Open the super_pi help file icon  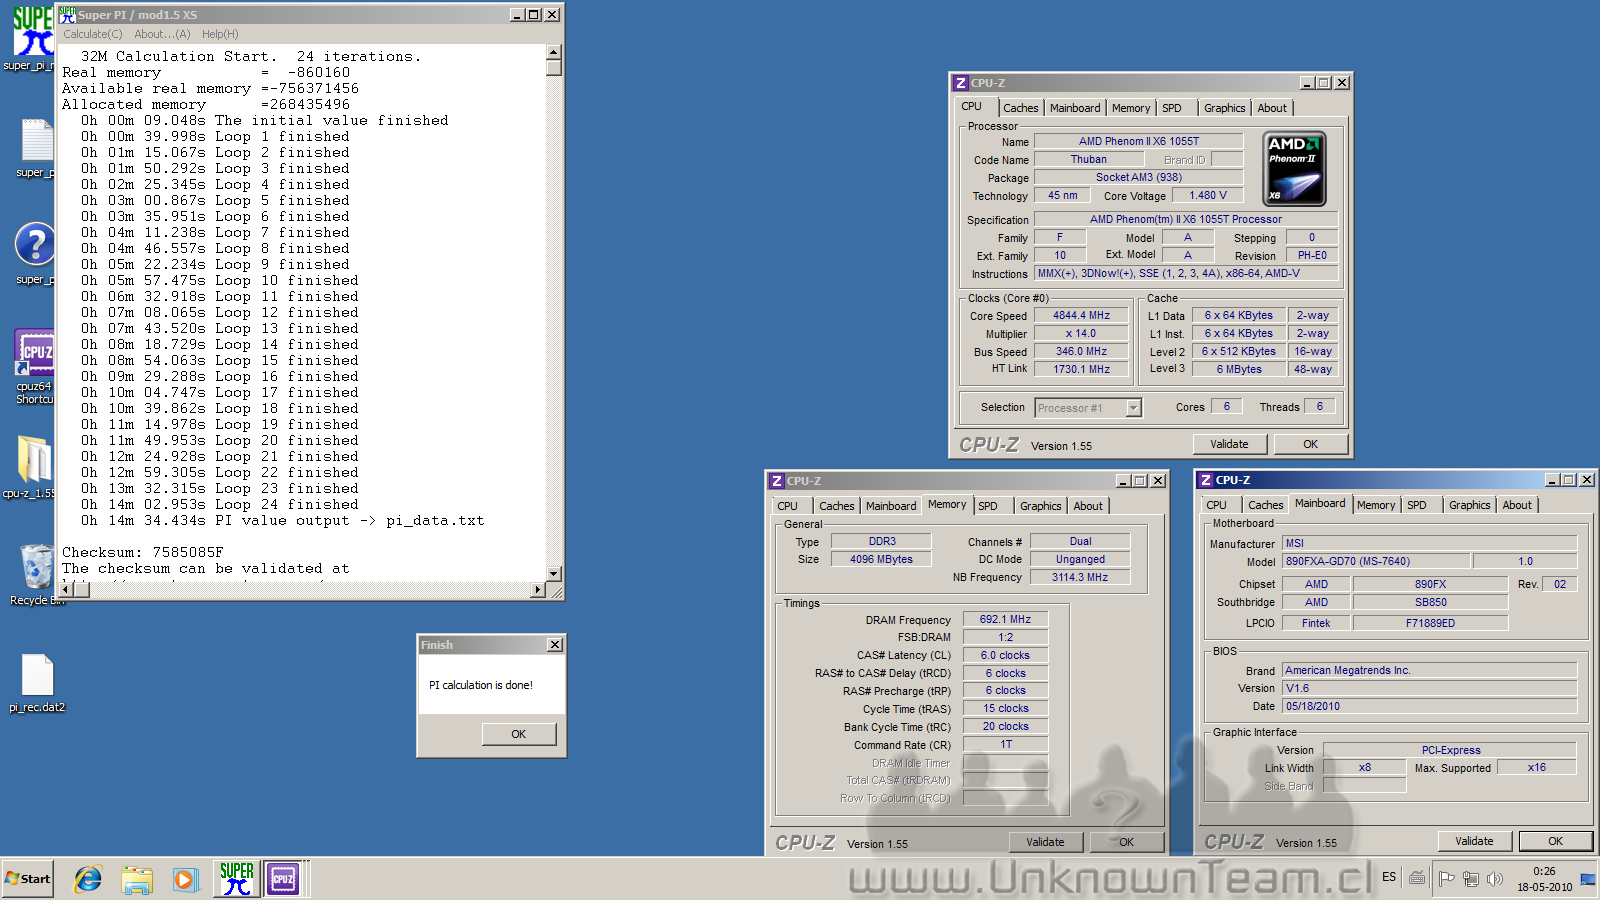click(x=35, y=254)
